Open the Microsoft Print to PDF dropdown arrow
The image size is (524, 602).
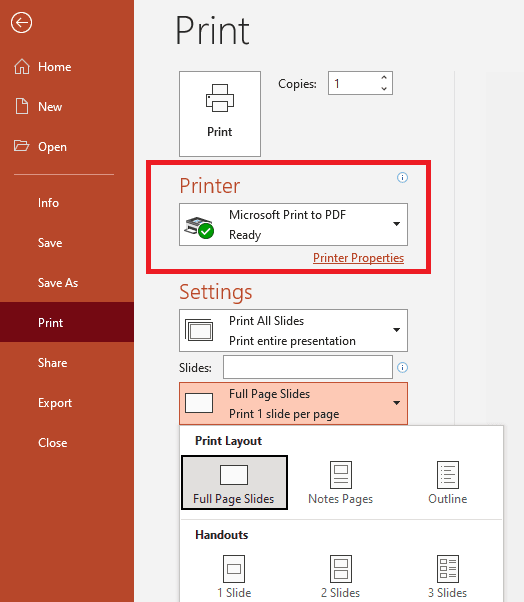397,224
